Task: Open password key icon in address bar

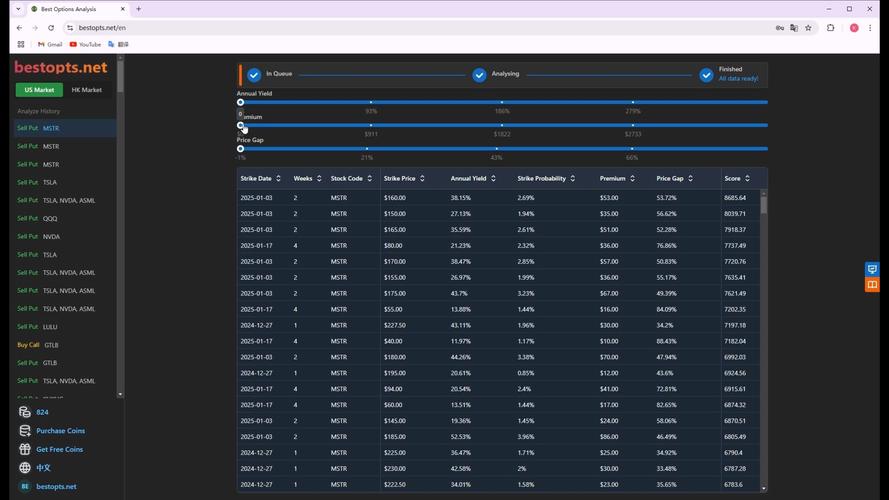Action: click(x=780, y=28)
